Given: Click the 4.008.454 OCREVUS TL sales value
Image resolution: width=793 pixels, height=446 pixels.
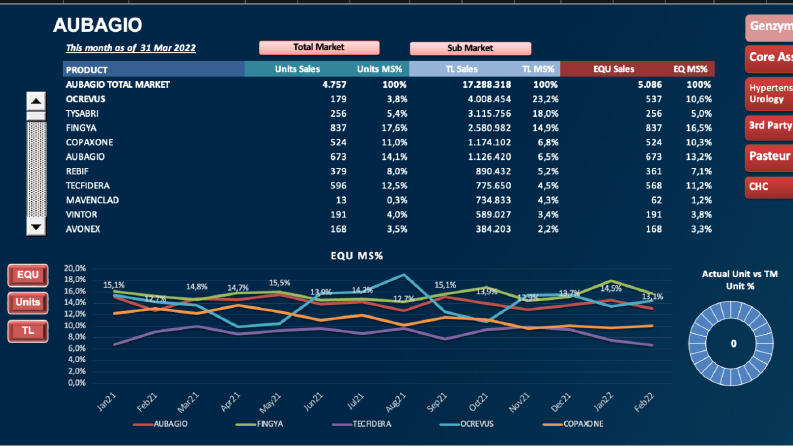Looking at the screenshot, I should tap(489, 99).
